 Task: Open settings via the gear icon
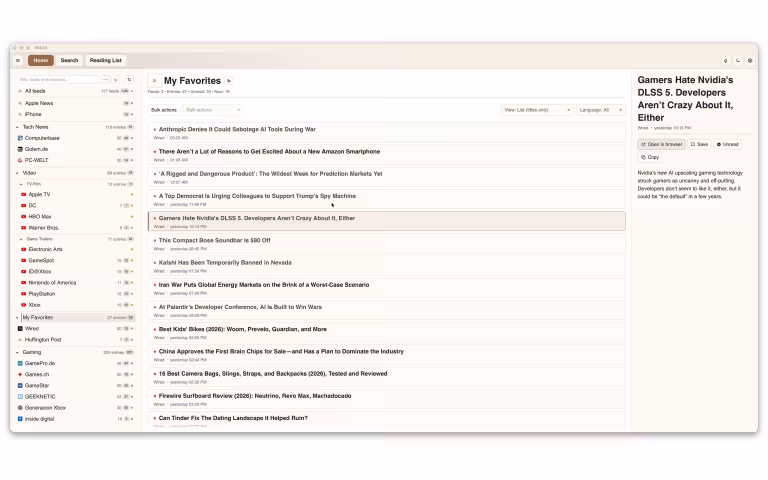pyautogui.click(x=750, y=60)
